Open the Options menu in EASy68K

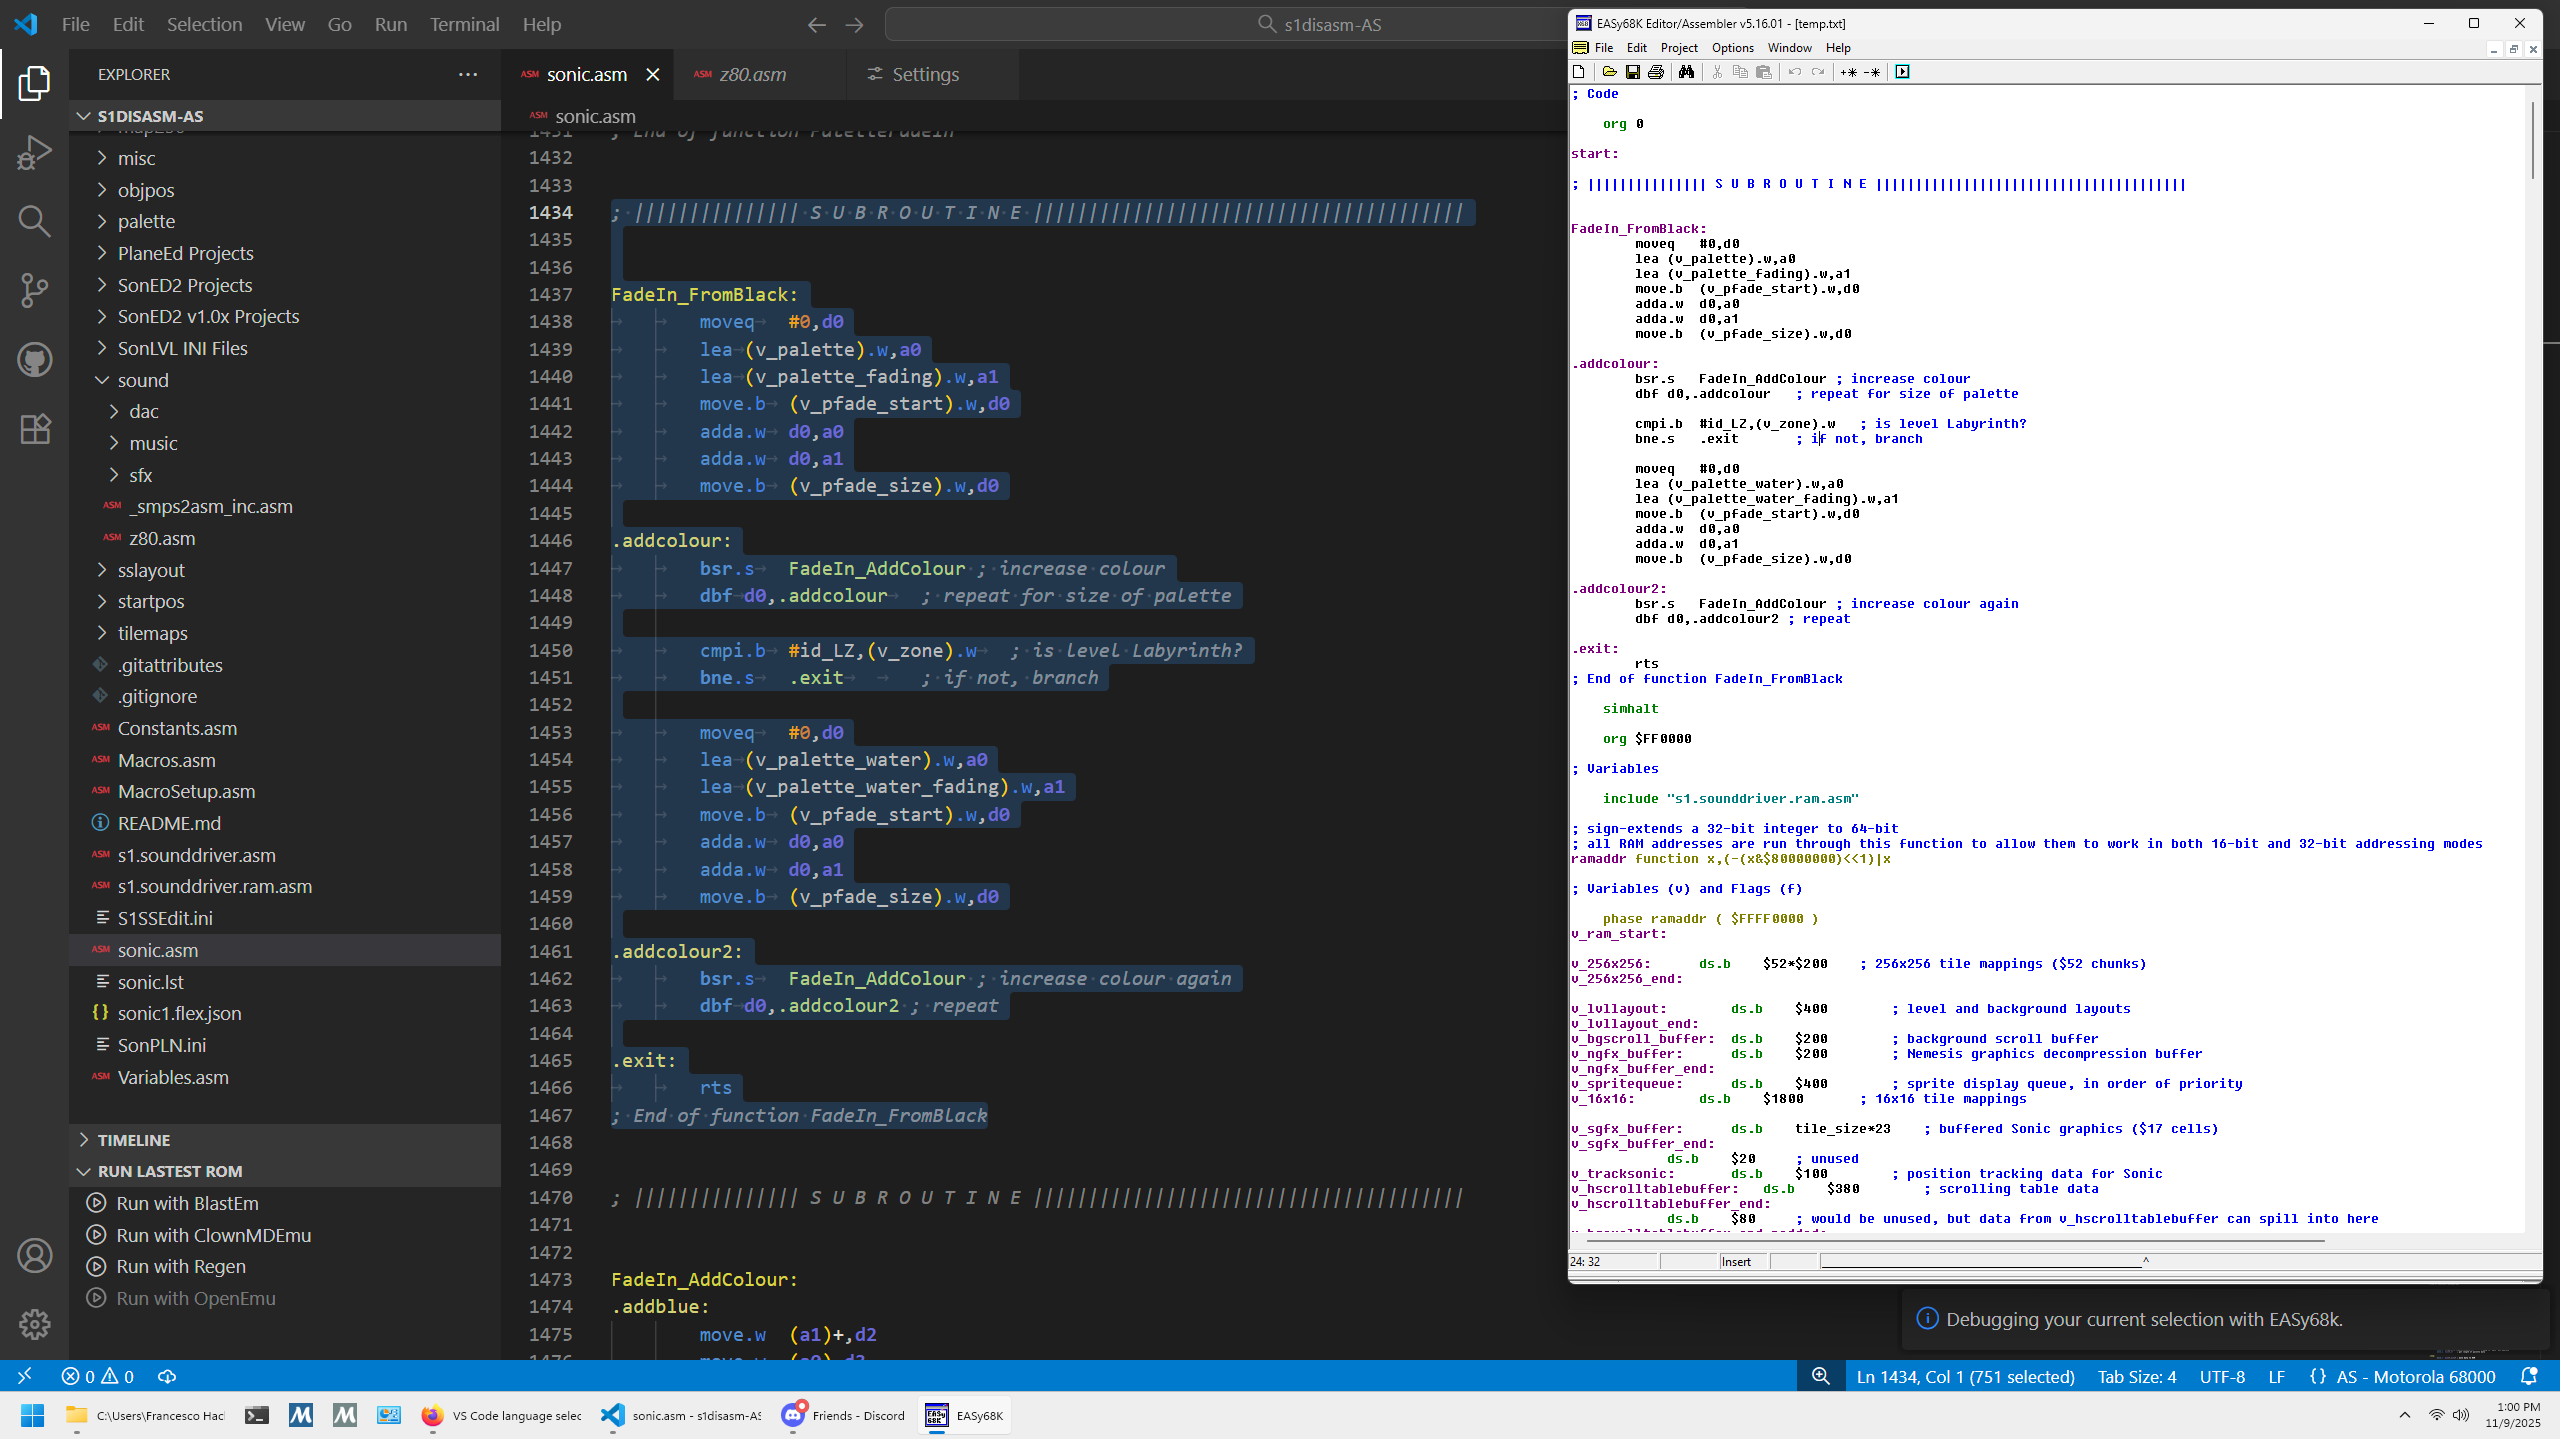(1731, 47)
